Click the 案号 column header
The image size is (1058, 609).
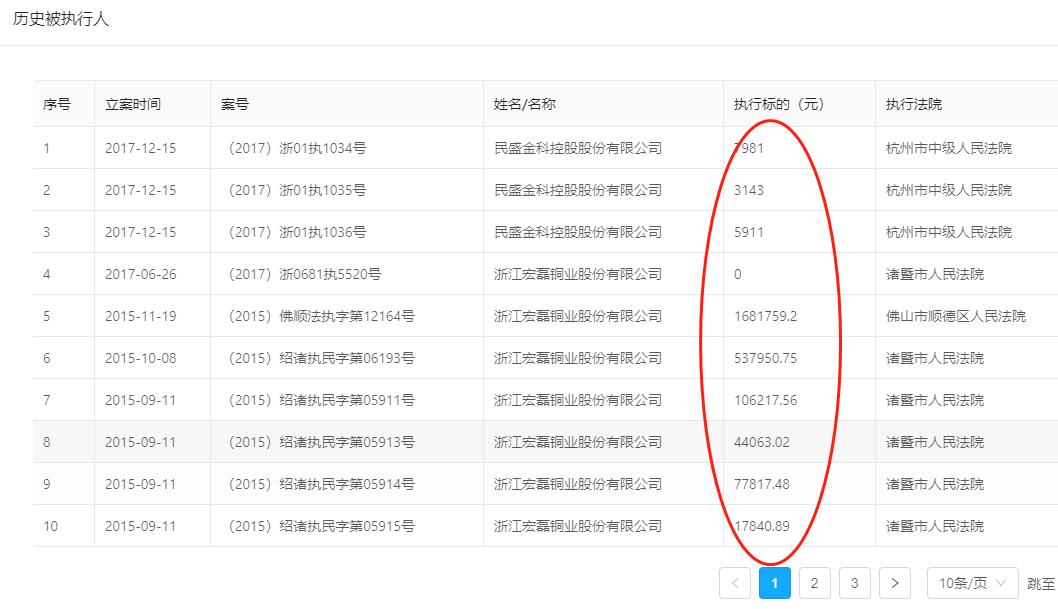[232, 103]
